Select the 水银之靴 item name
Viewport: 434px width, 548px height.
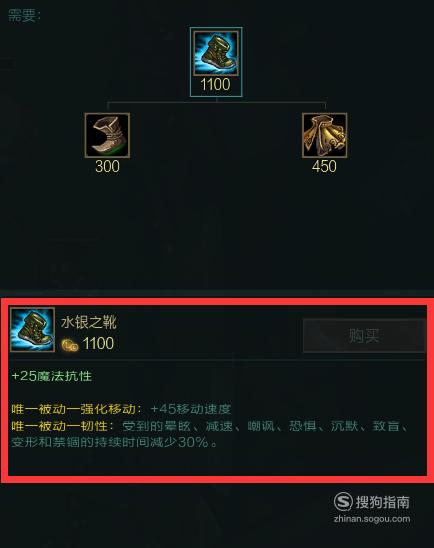pyautogui.click(x=89, y=322)
